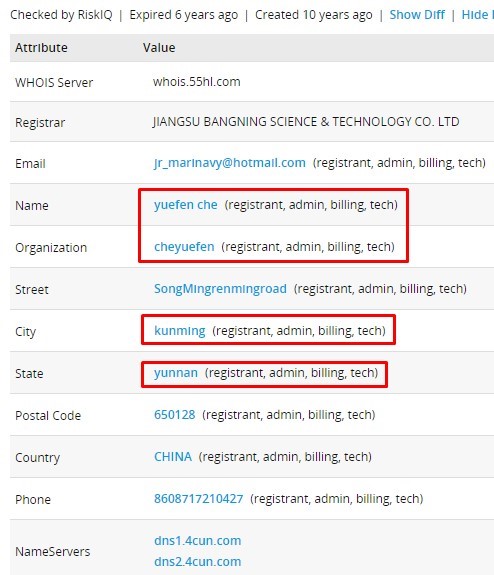Screen dimensions: 494x575
Task: Click the CHINA country link
Action: (x=173, y=457)
